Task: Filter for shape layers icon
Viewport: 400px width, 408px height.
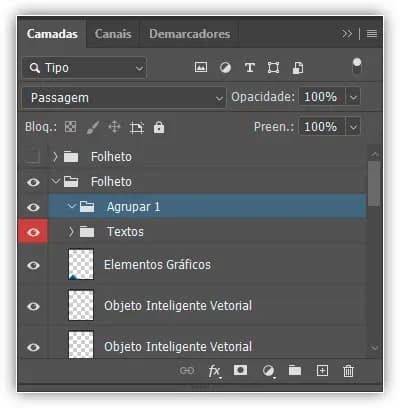Action: (273, 68)
